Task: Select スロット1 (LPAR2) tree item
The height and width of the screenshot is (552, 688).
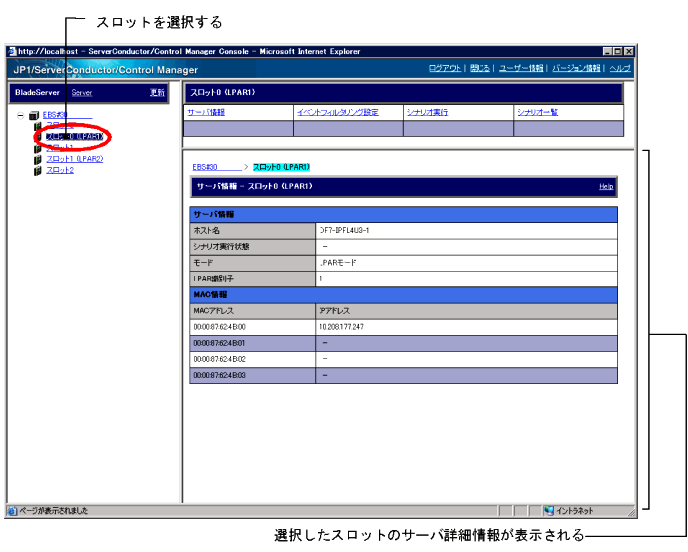Action: coord(74,159)
